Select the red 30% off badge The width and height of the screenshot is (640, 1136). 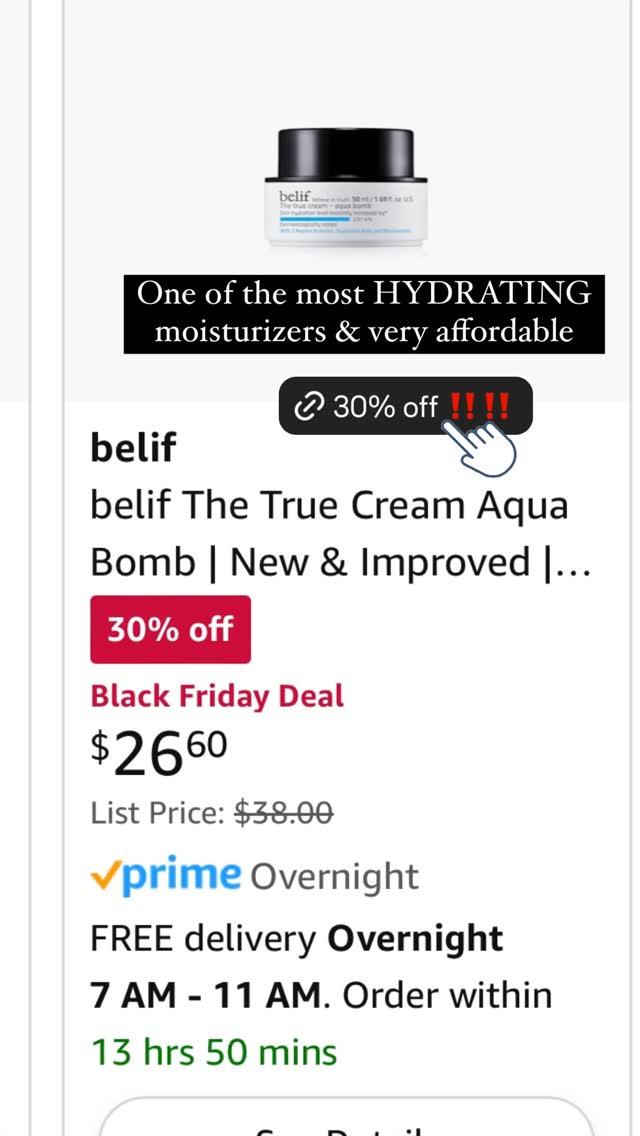point(170,629)
